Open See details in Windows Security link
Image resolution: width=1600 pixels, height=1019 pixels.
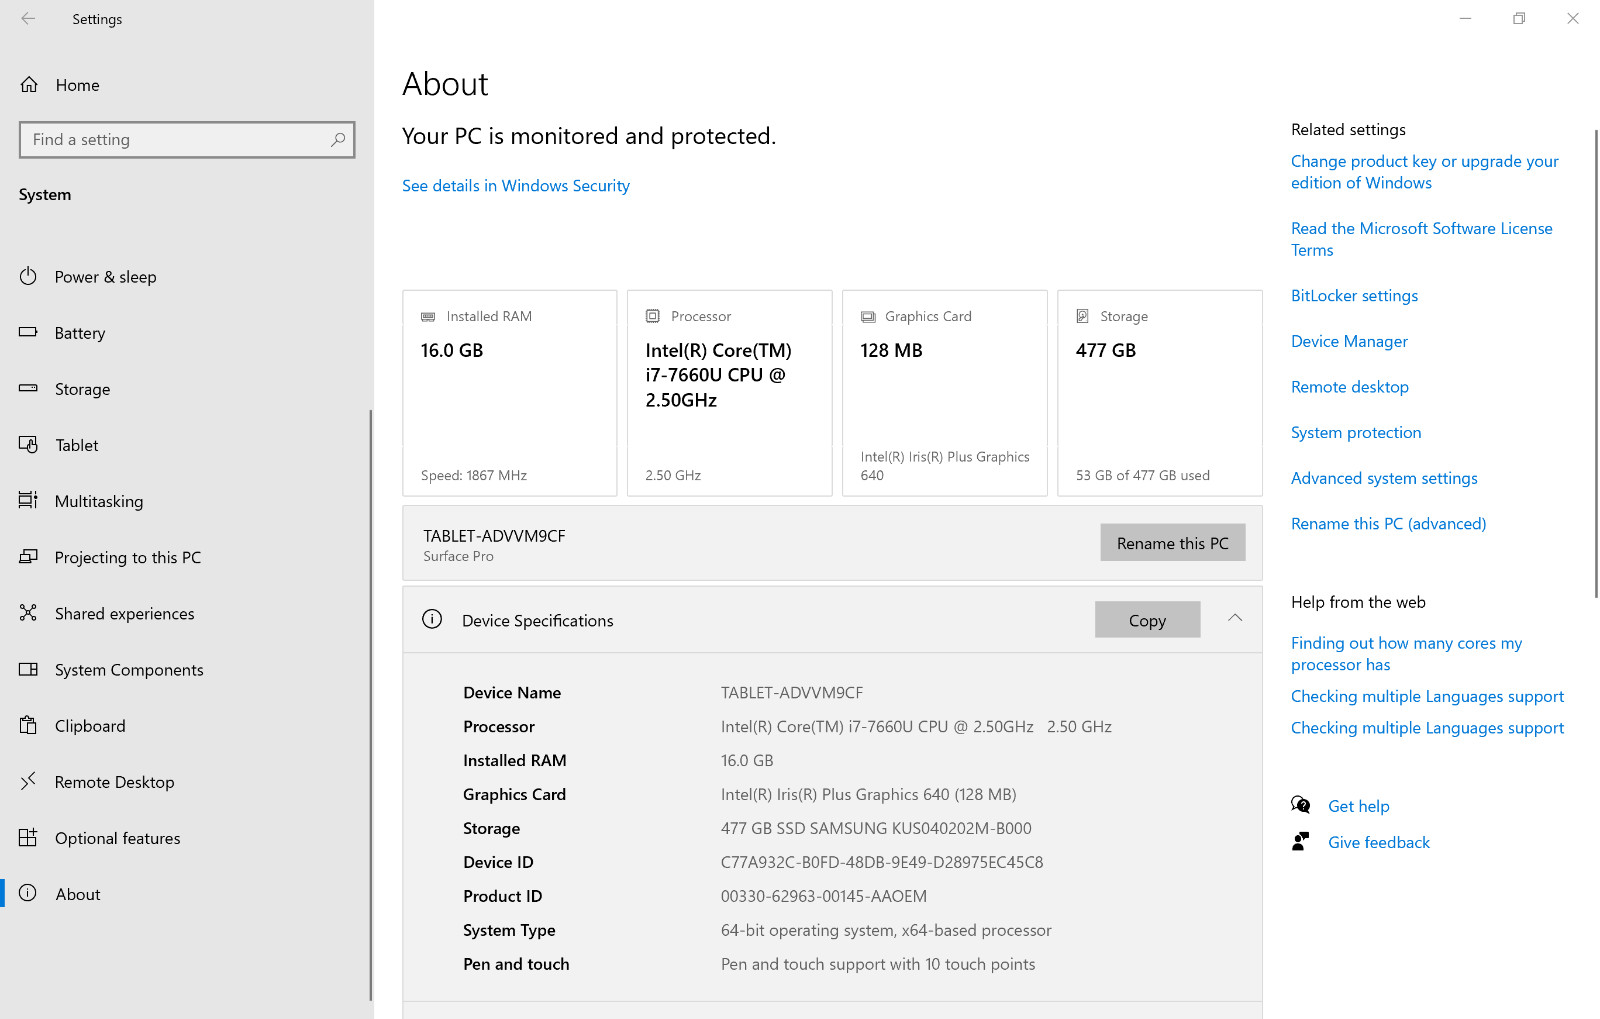click(516, 186)
